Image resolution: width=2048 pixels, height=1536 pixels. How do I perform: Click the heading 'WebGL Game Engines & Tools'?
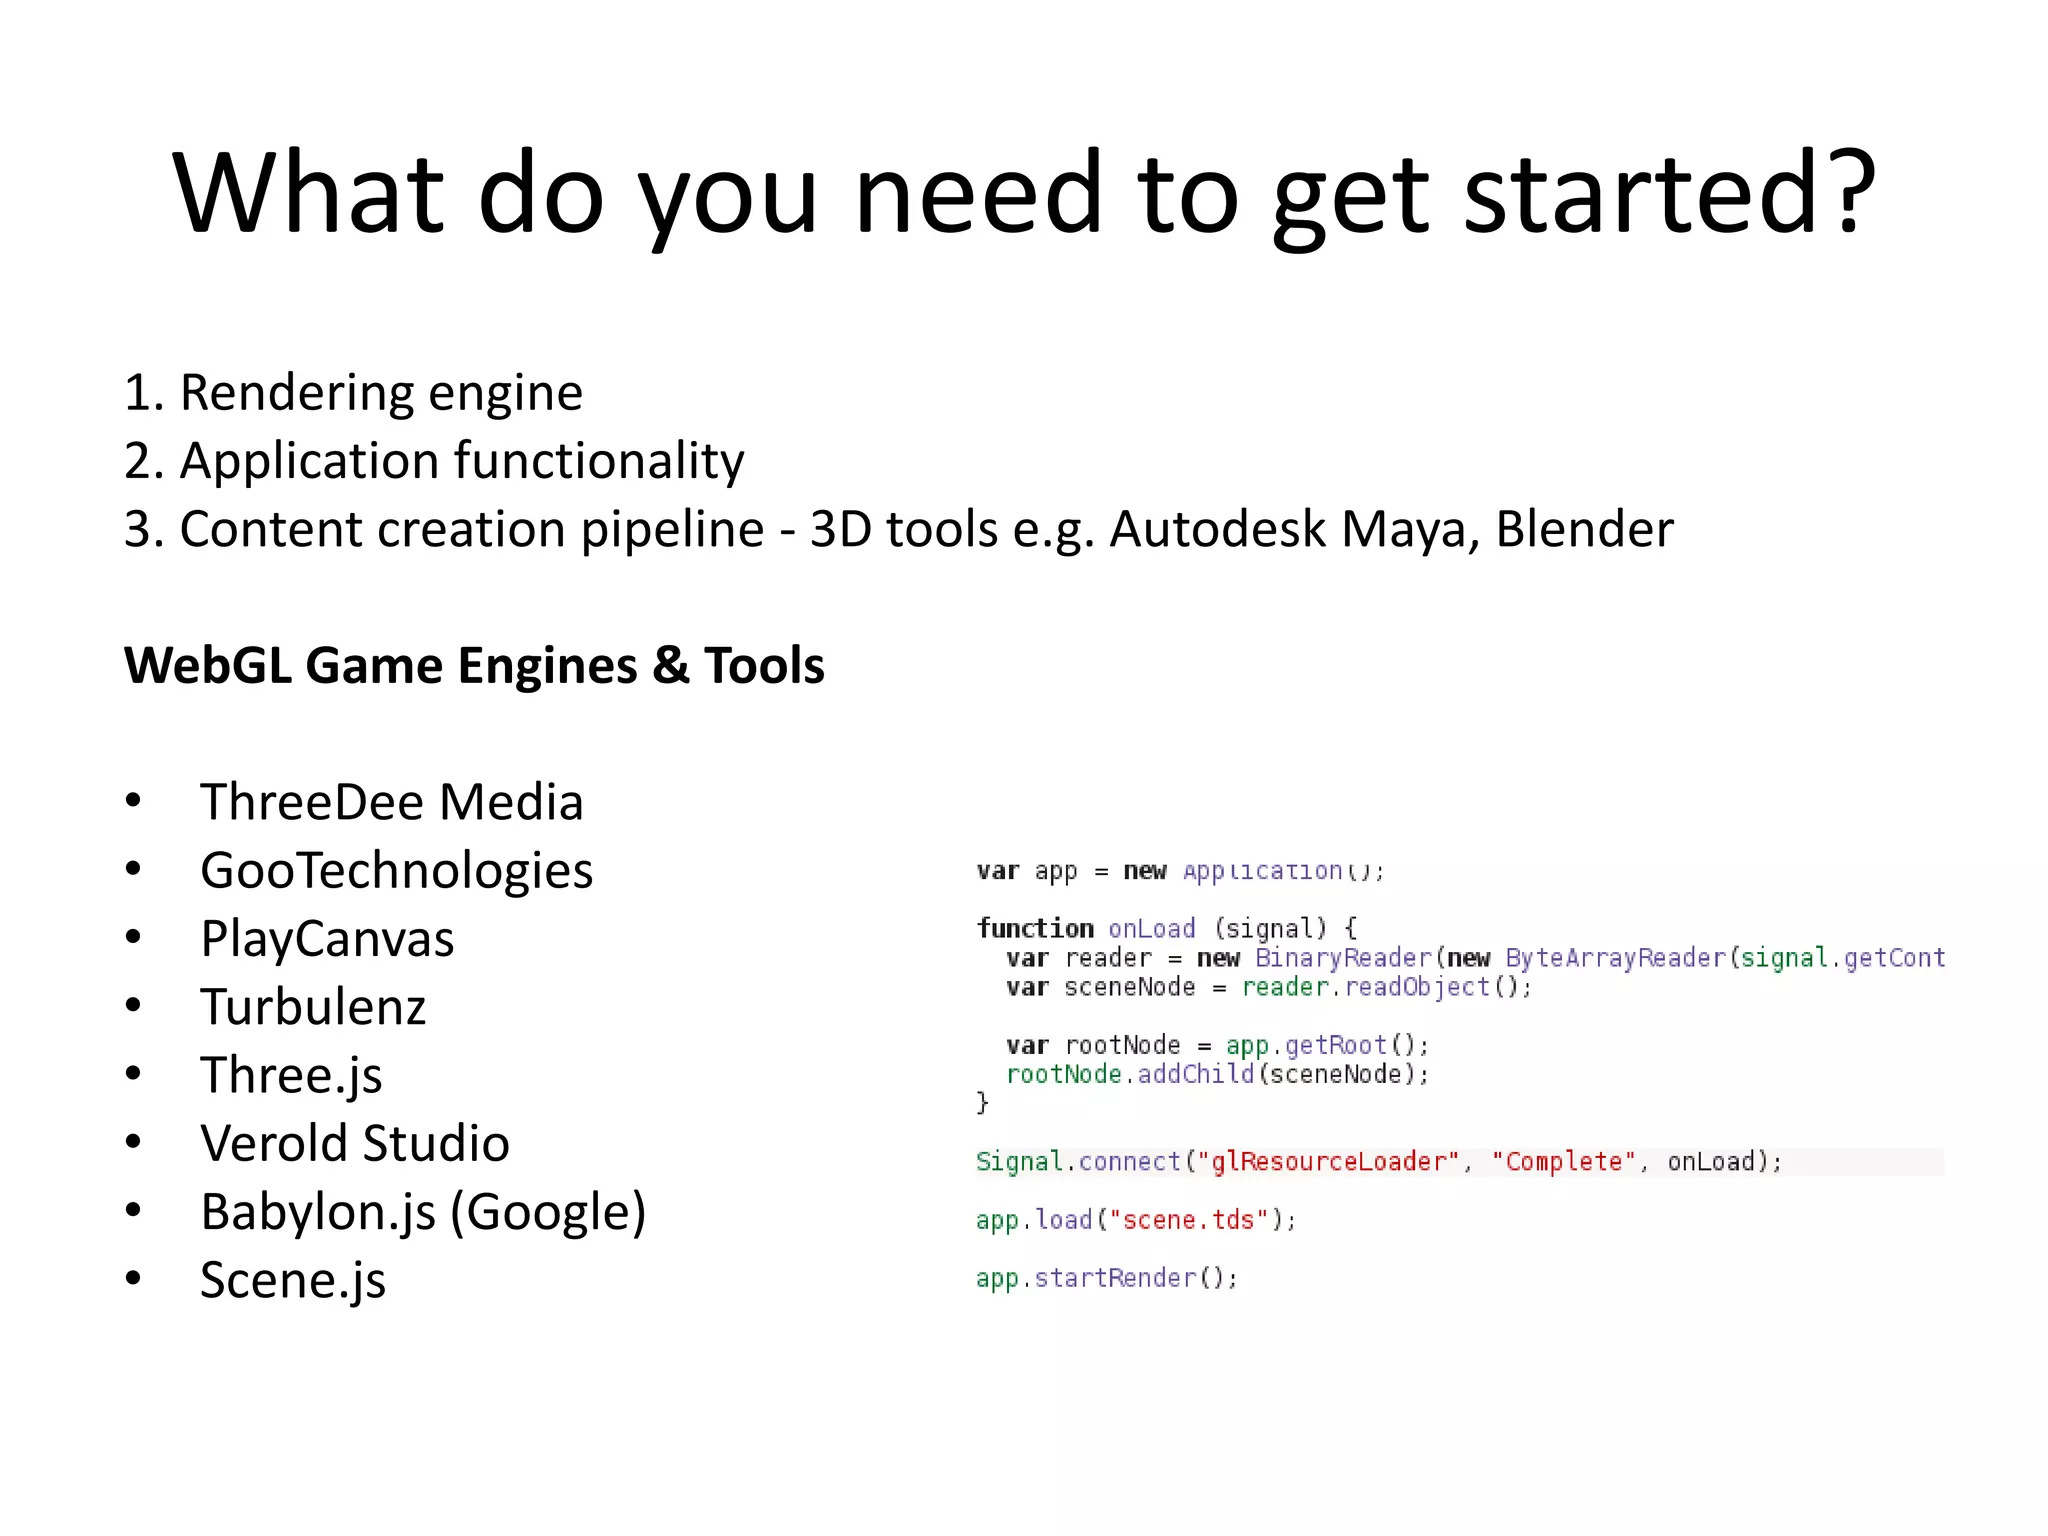click(474, 665)
